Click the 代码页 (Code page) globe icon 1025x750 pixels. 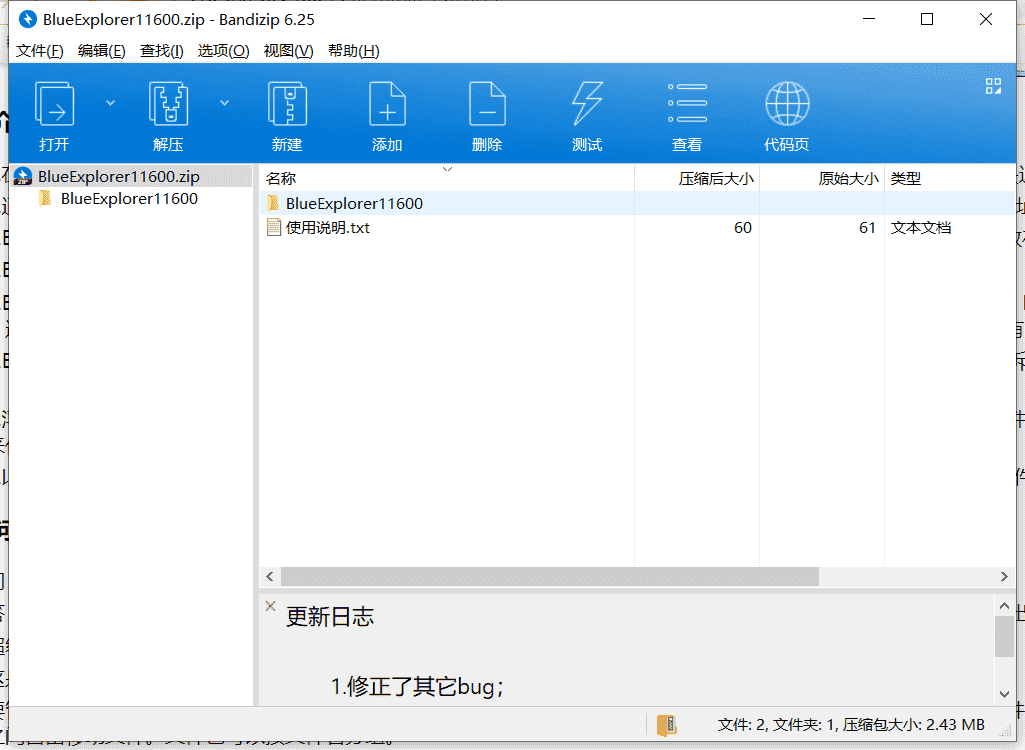click(787, 103)
